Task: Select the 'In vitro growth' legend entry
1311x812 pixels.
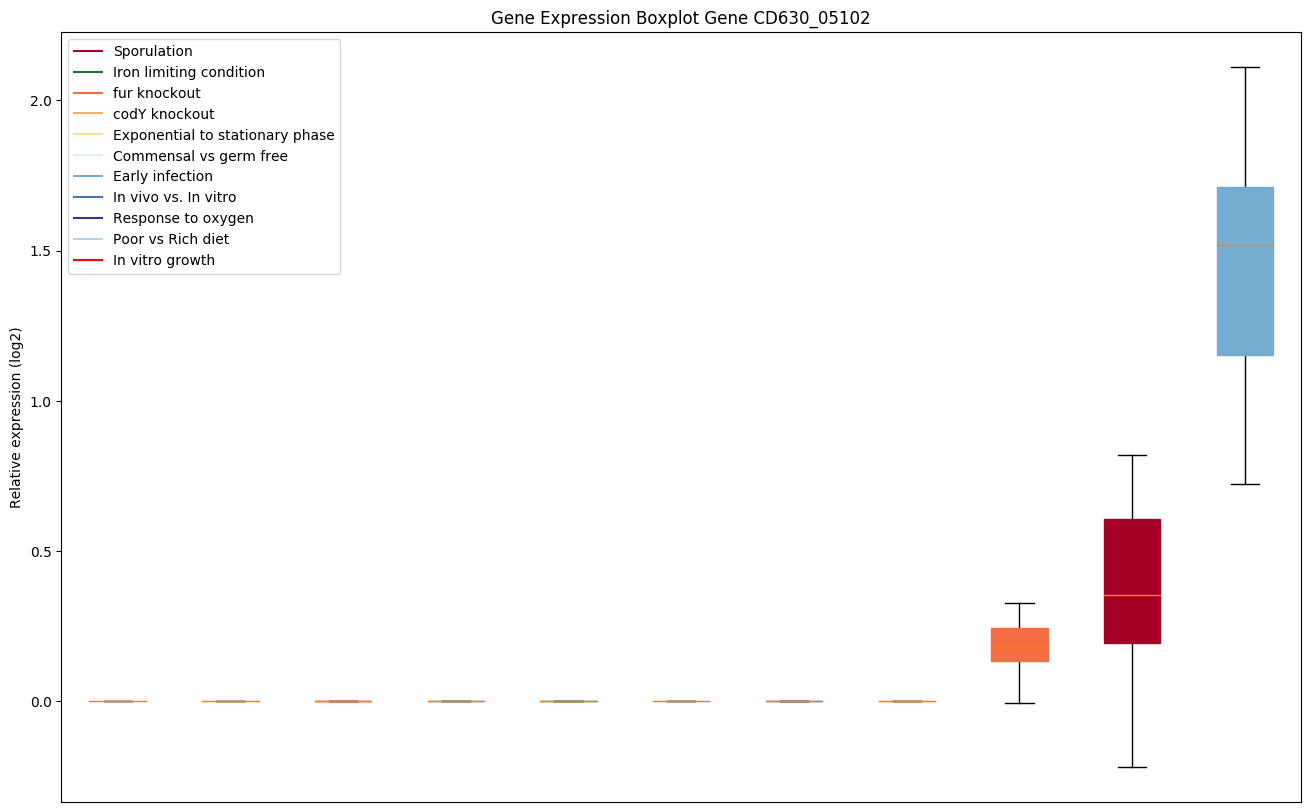Action: pos(163,261)
